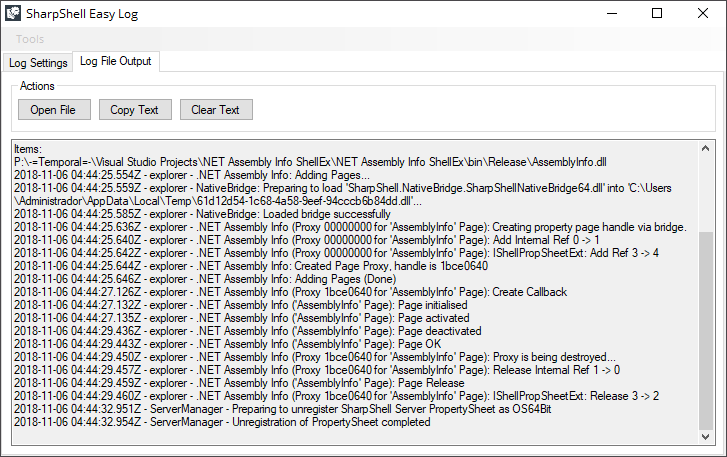
Task: Click the 'Proxy is being destroyed...' line
Action: click(x=315, y=356)
